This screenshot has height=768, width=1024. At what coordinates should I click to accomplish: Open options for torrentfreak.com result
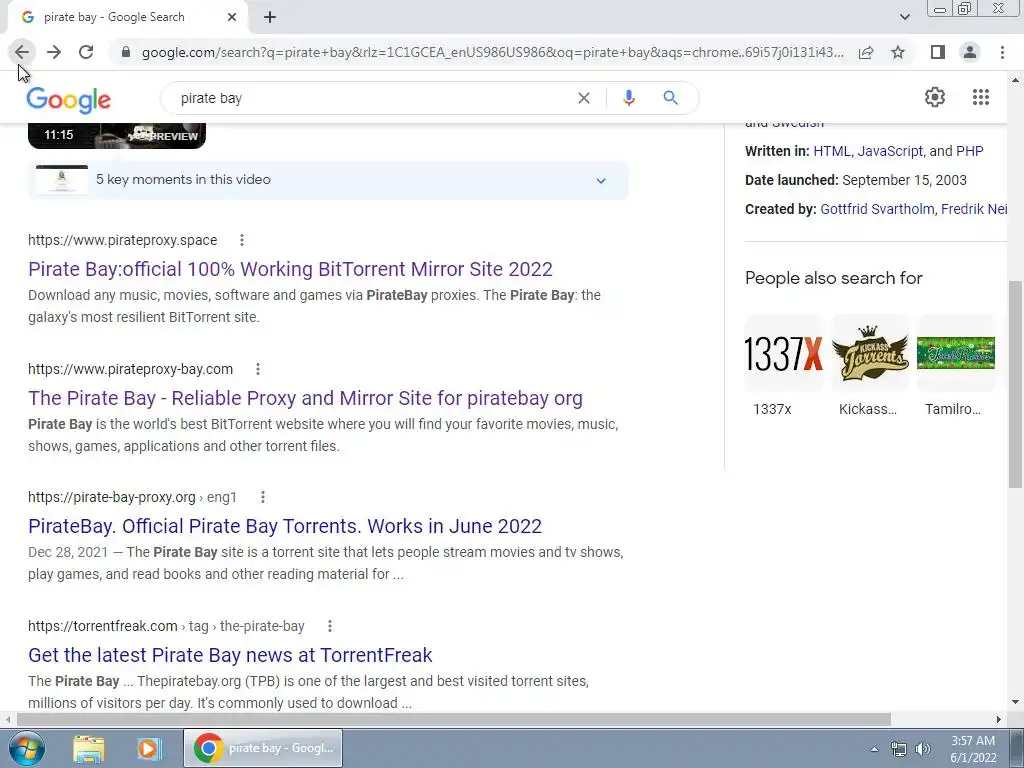coord(330,626)
